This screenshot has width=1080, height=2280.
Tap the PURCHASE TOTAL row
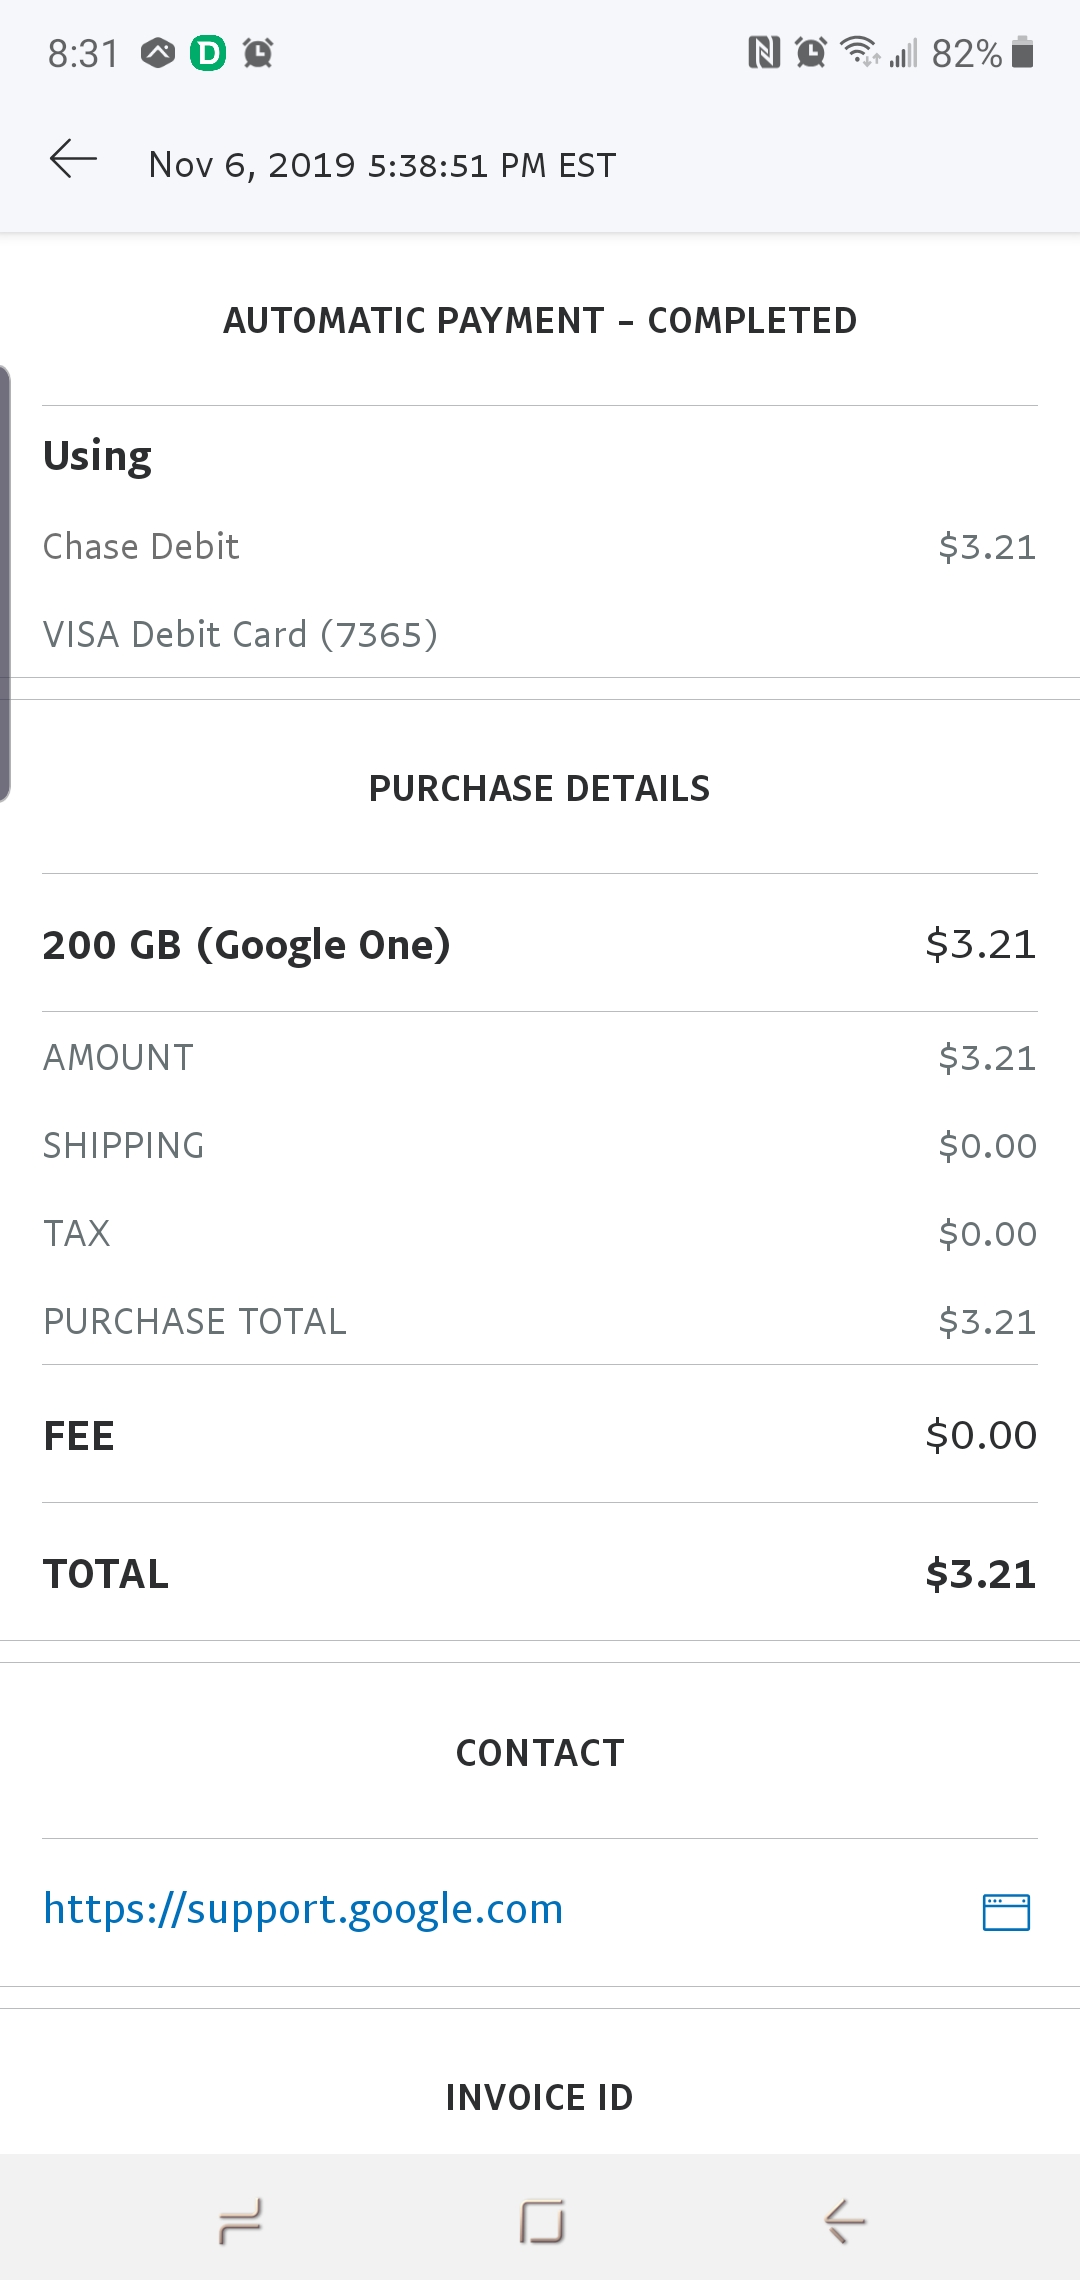(x=540, y=1322)
